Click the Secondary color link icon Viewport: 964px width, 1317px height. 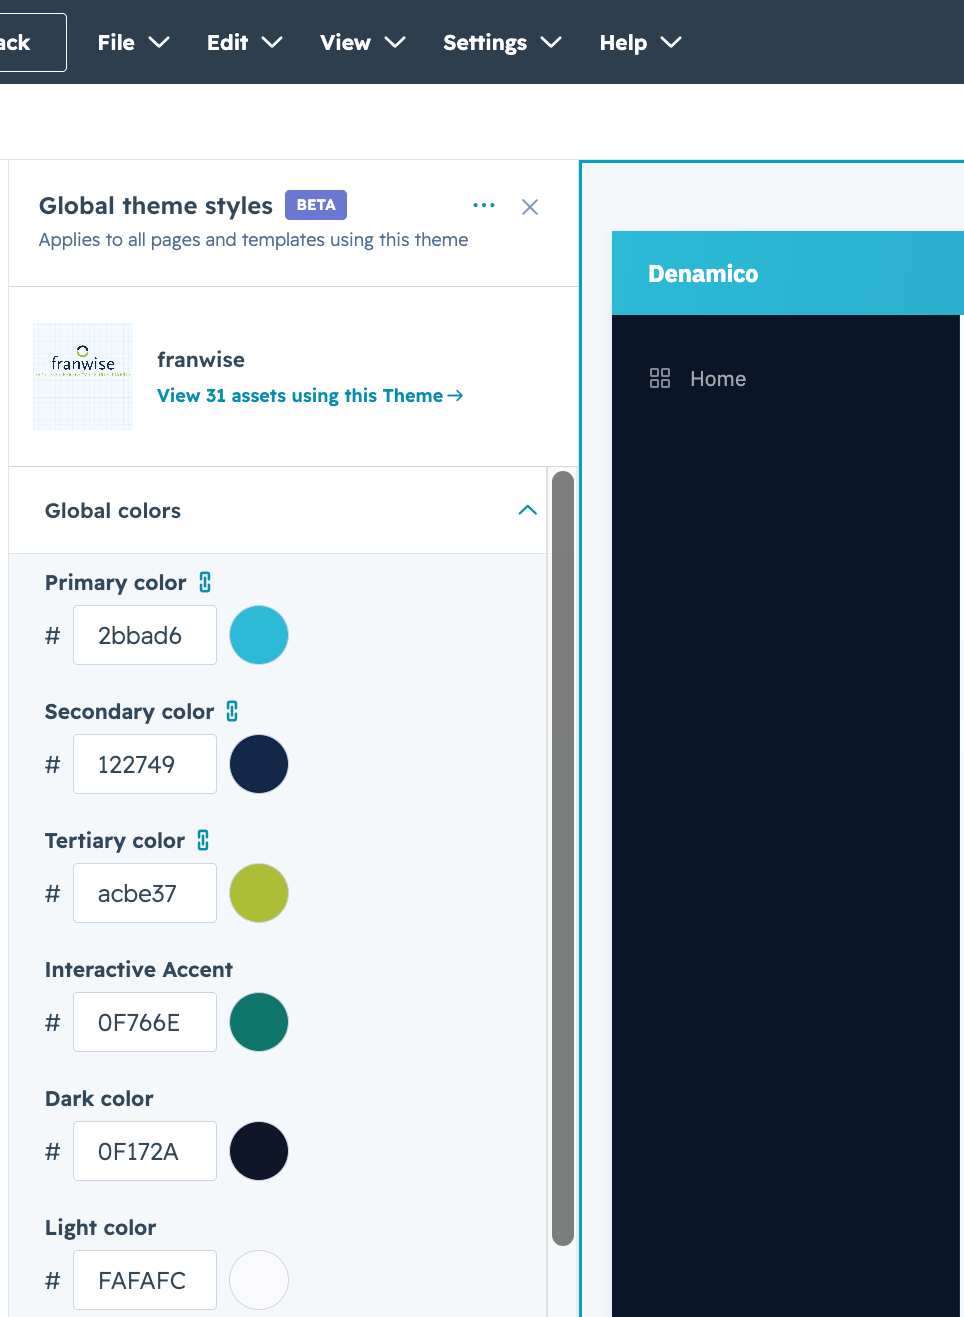(232, 711)
